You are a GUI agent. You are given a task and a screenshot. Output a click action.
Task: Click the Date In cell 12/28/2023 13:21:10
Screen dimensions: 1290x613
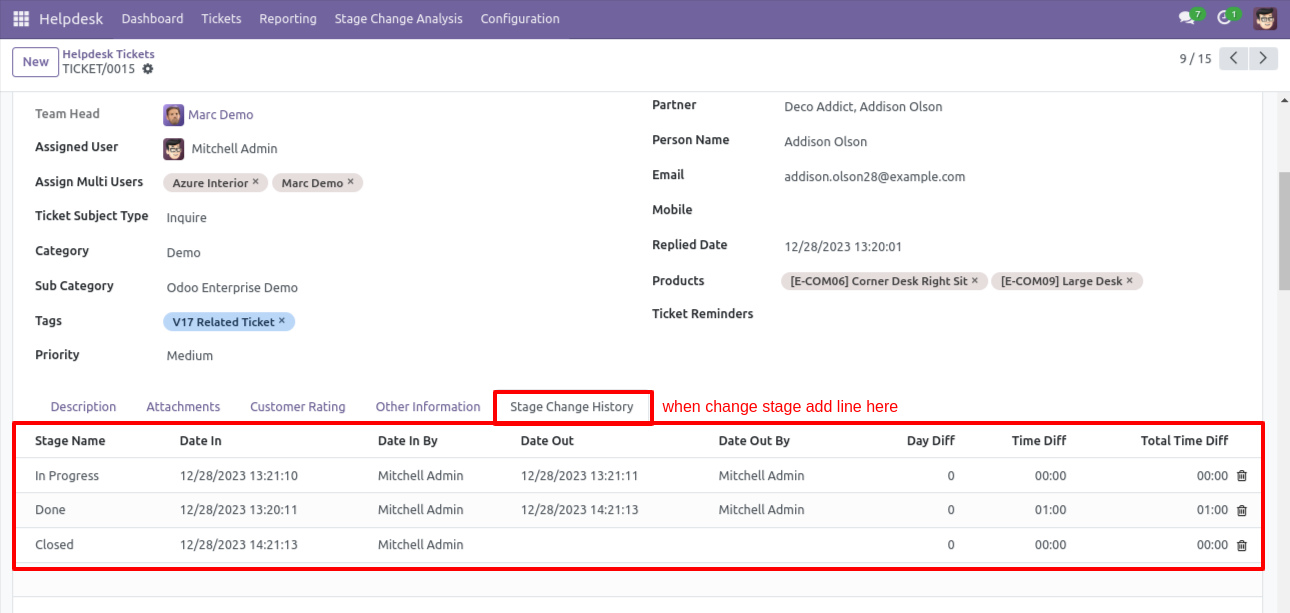[239, 476]
